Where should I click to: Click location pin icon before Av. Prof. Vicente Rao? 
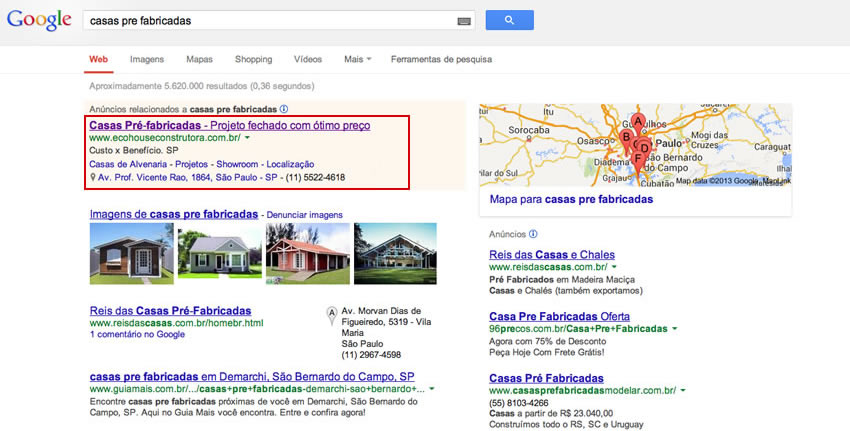point(93,178)
